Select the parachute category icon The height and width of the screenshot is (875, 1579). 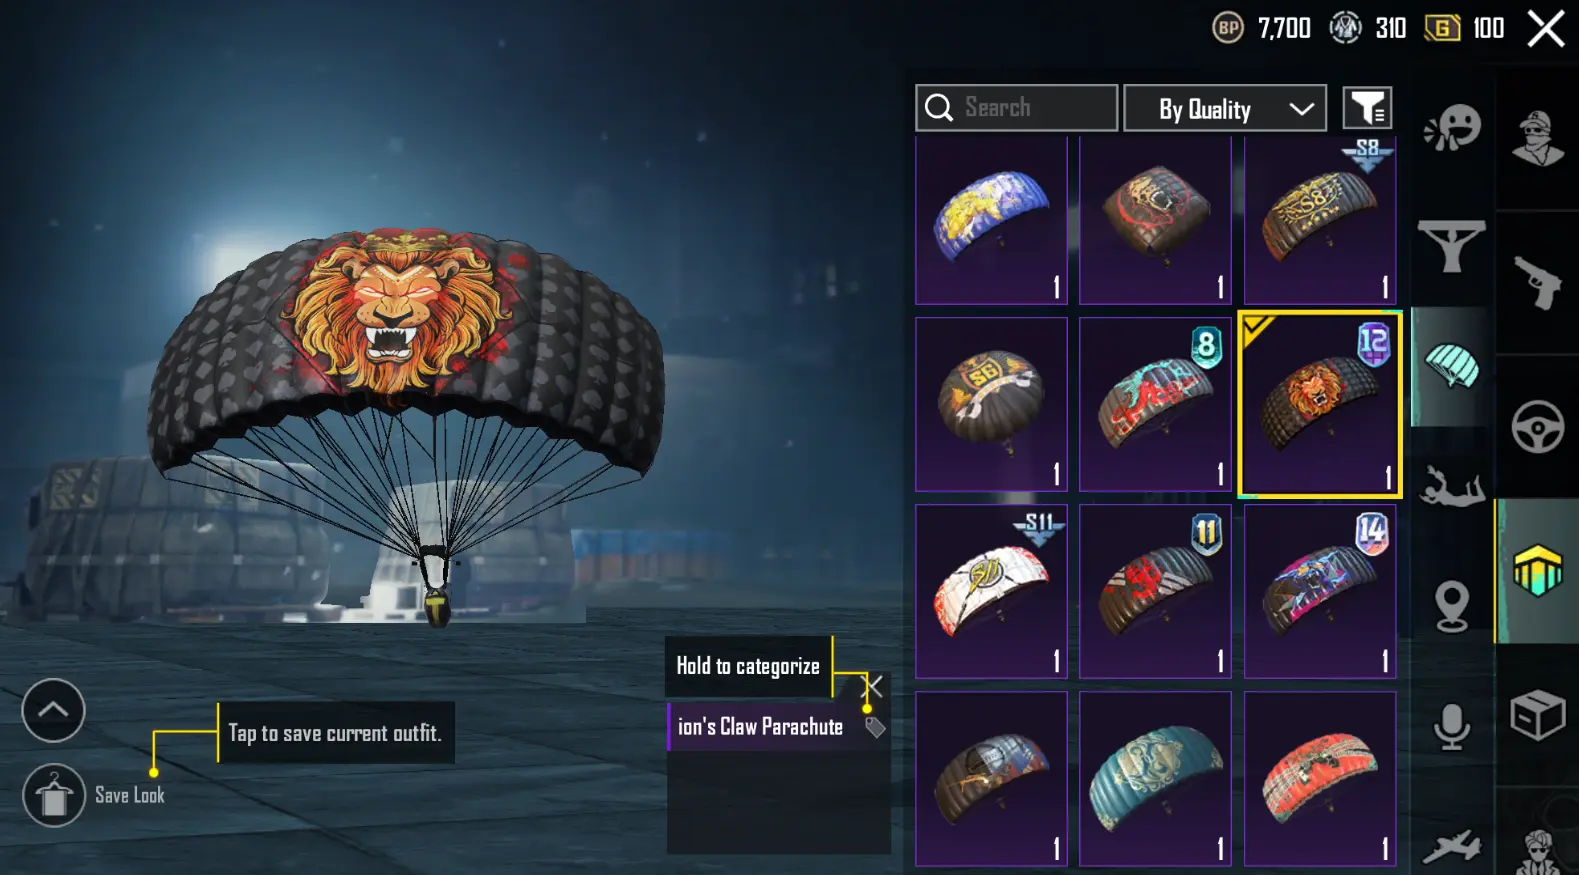click(1451, 366)
